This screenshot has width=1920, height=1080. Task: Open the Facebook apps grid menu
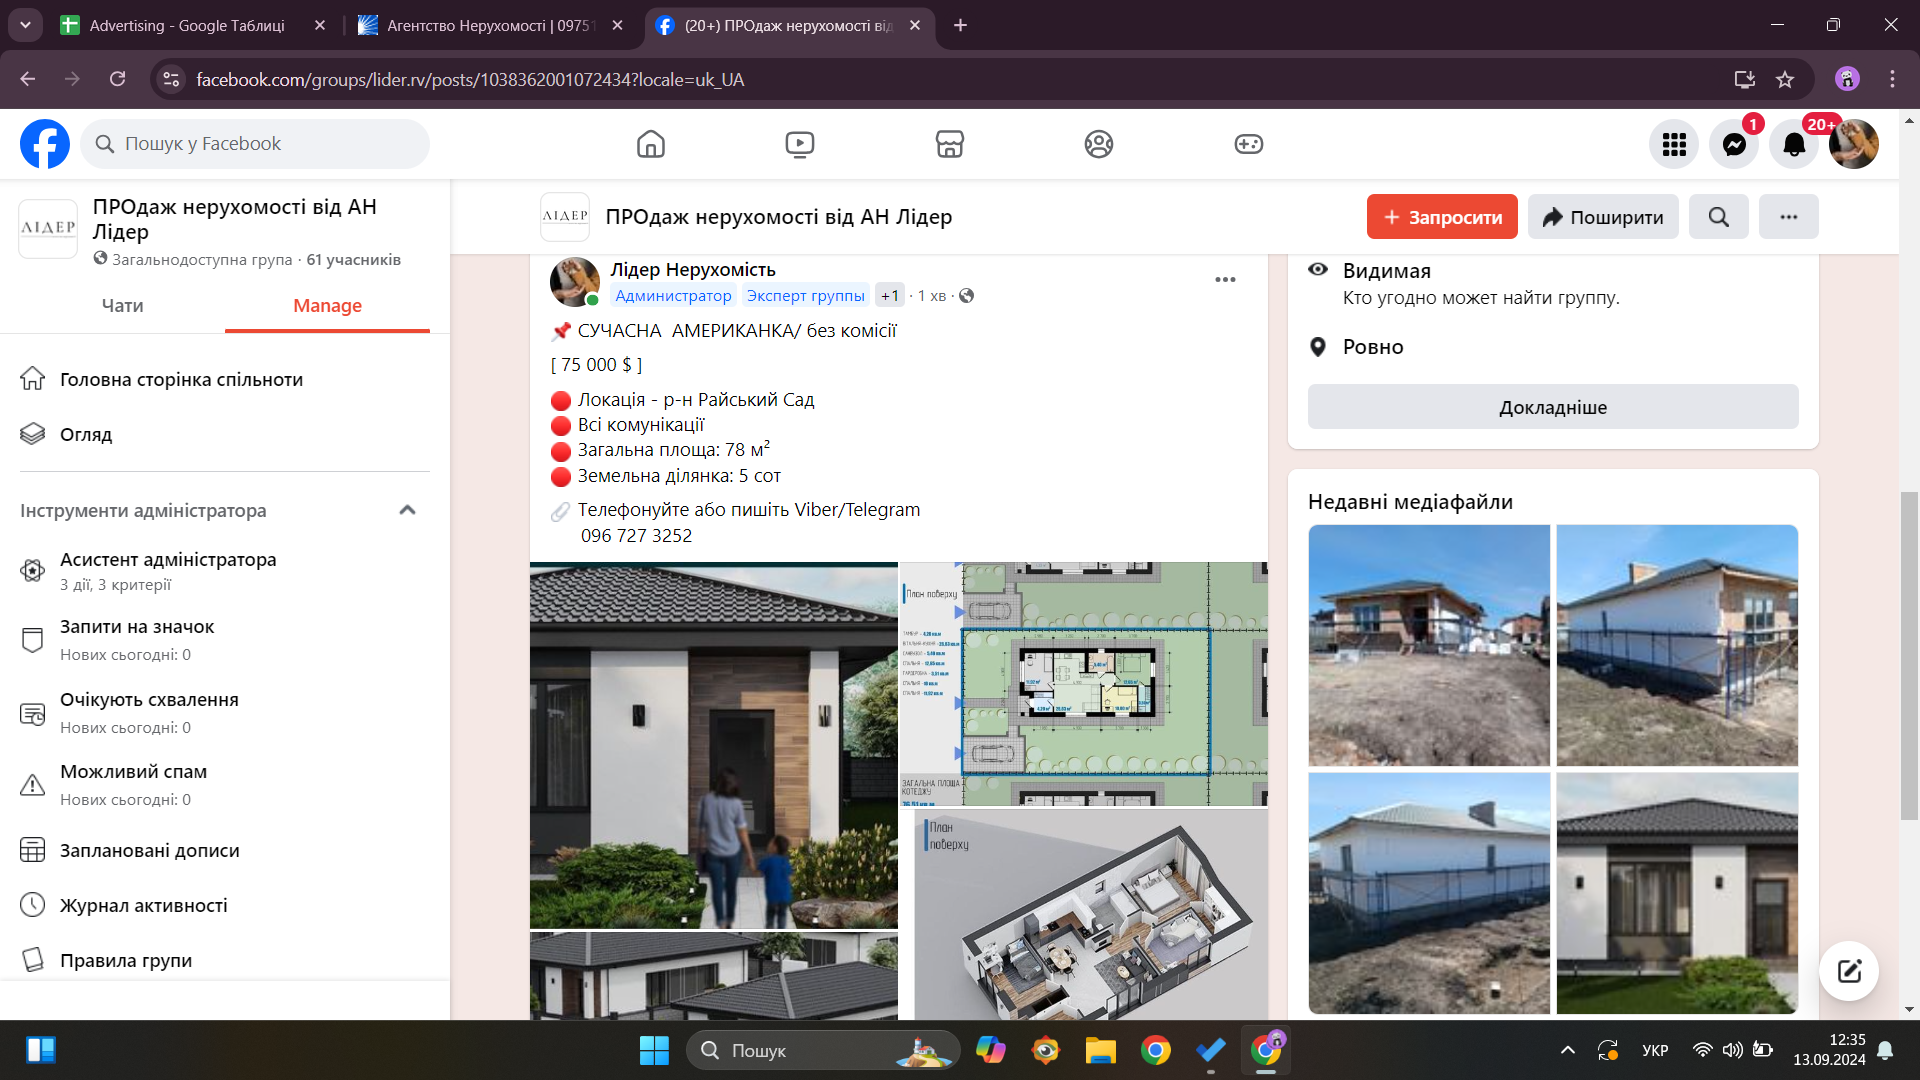(1674, 144)
